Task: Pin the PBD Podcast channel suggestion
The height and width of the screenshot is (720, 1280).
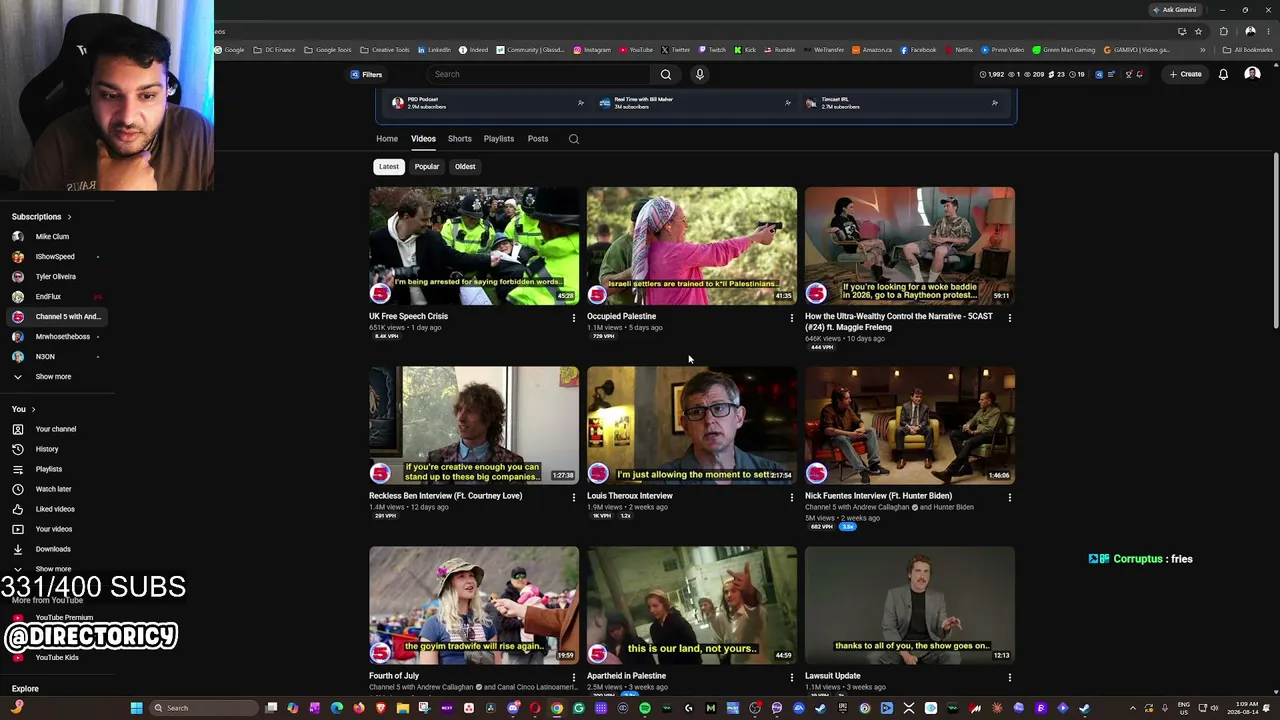Action: 581,102
